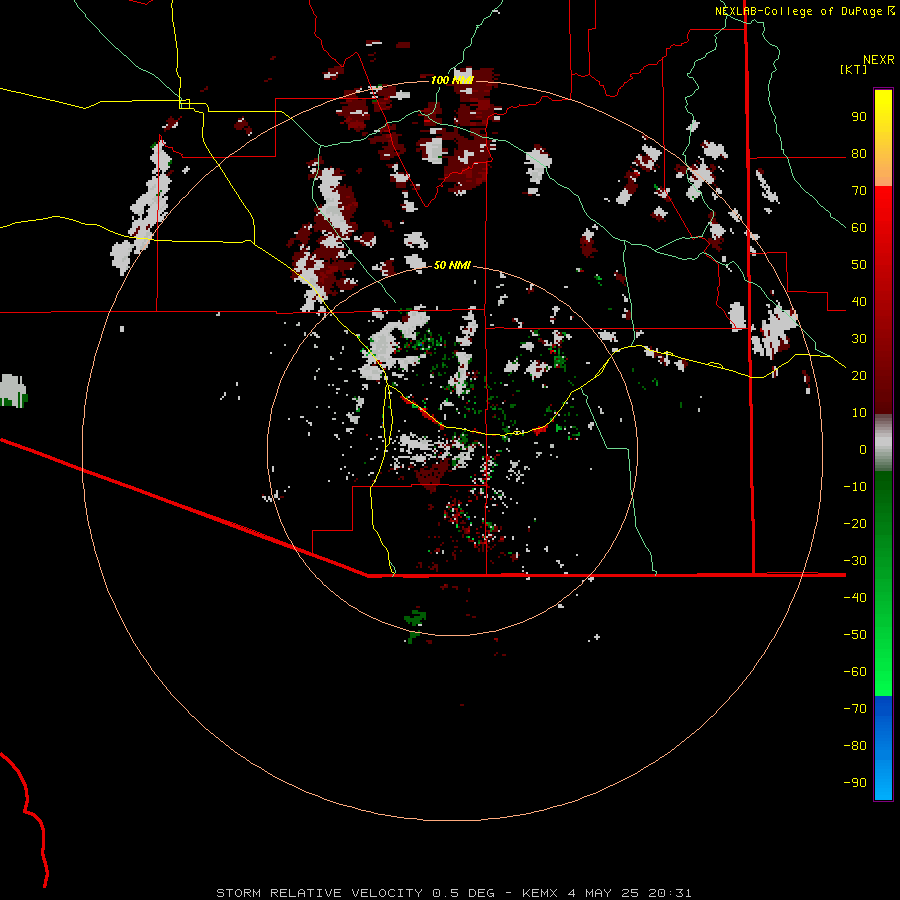Click the 0 value on velocity scale

863,450
